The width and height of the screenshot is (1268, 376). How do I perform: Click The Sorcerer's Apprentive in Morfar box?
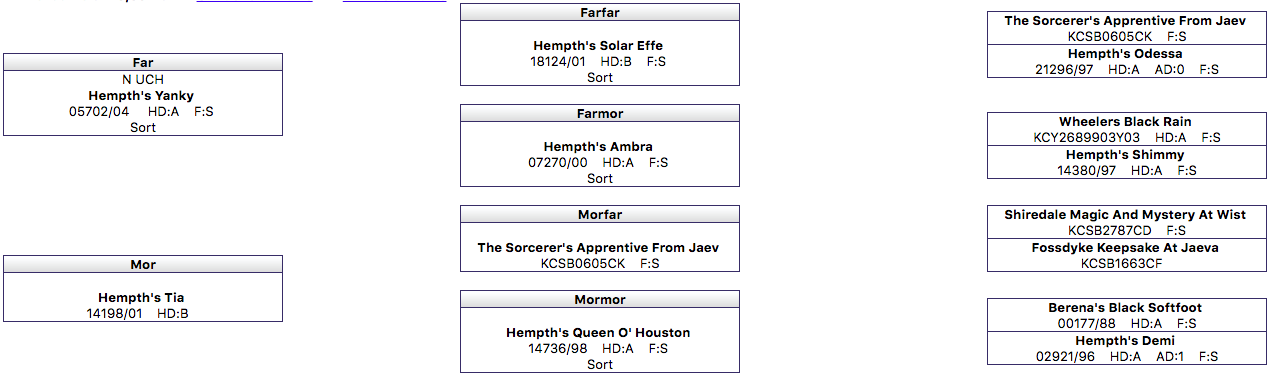[598, 248]
